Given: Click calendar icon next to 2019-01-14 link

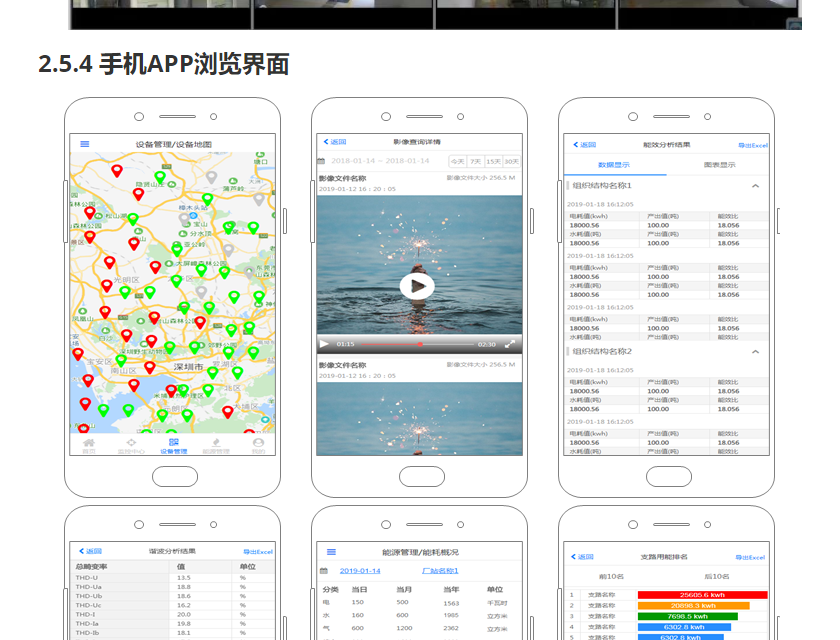Looking at the screenshot, I should [x=324, y=571].
